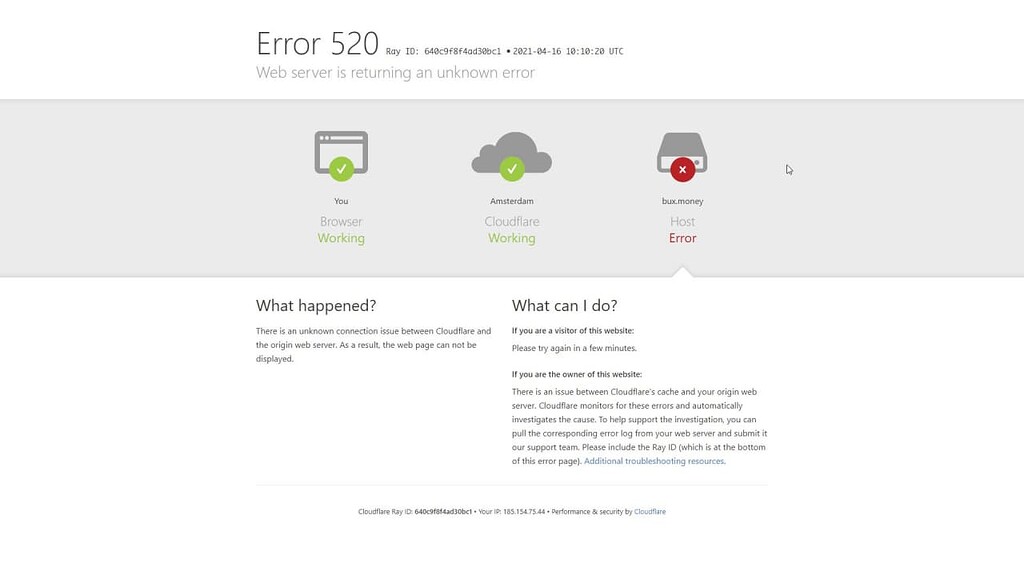Click the host server drive icon

pos(682,153)
